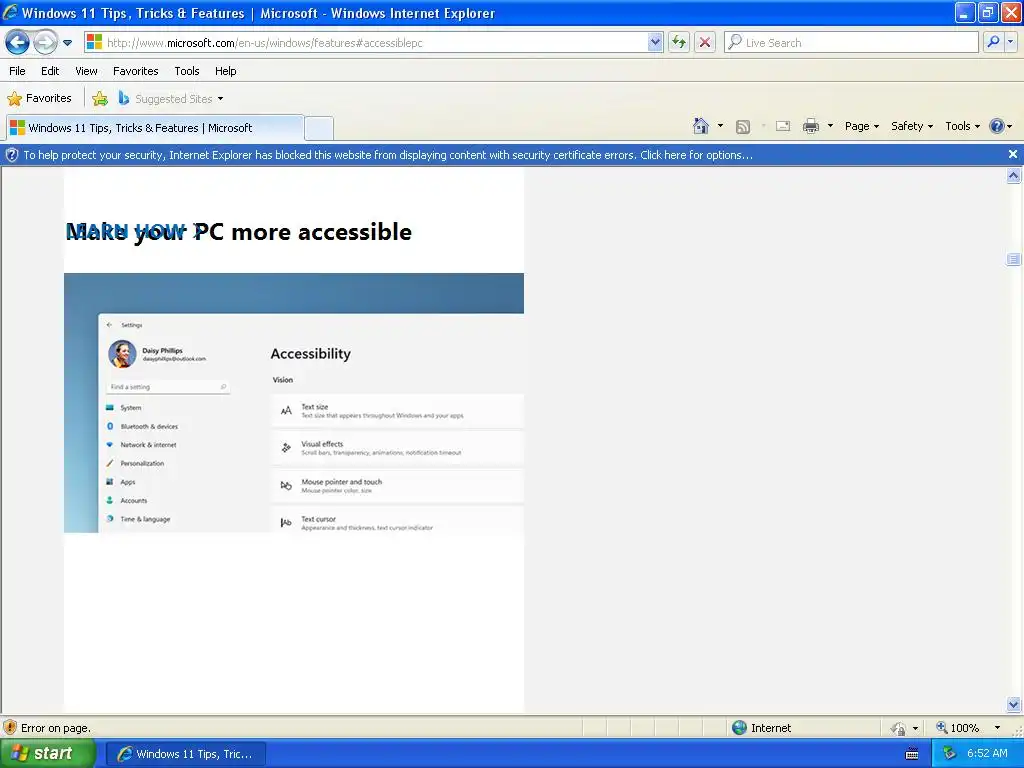The image size is (1024, 768).
Task: Click the security information bar message
Action: (x=388, y=155)
